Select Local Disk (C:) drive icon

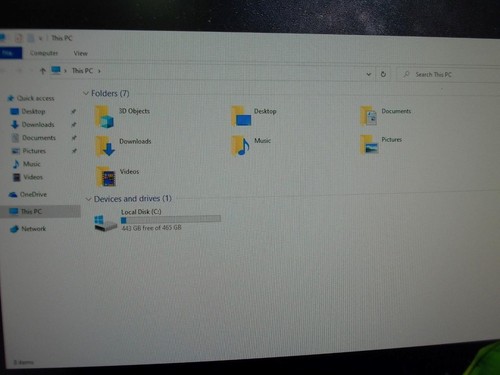(x=106, y=223)
